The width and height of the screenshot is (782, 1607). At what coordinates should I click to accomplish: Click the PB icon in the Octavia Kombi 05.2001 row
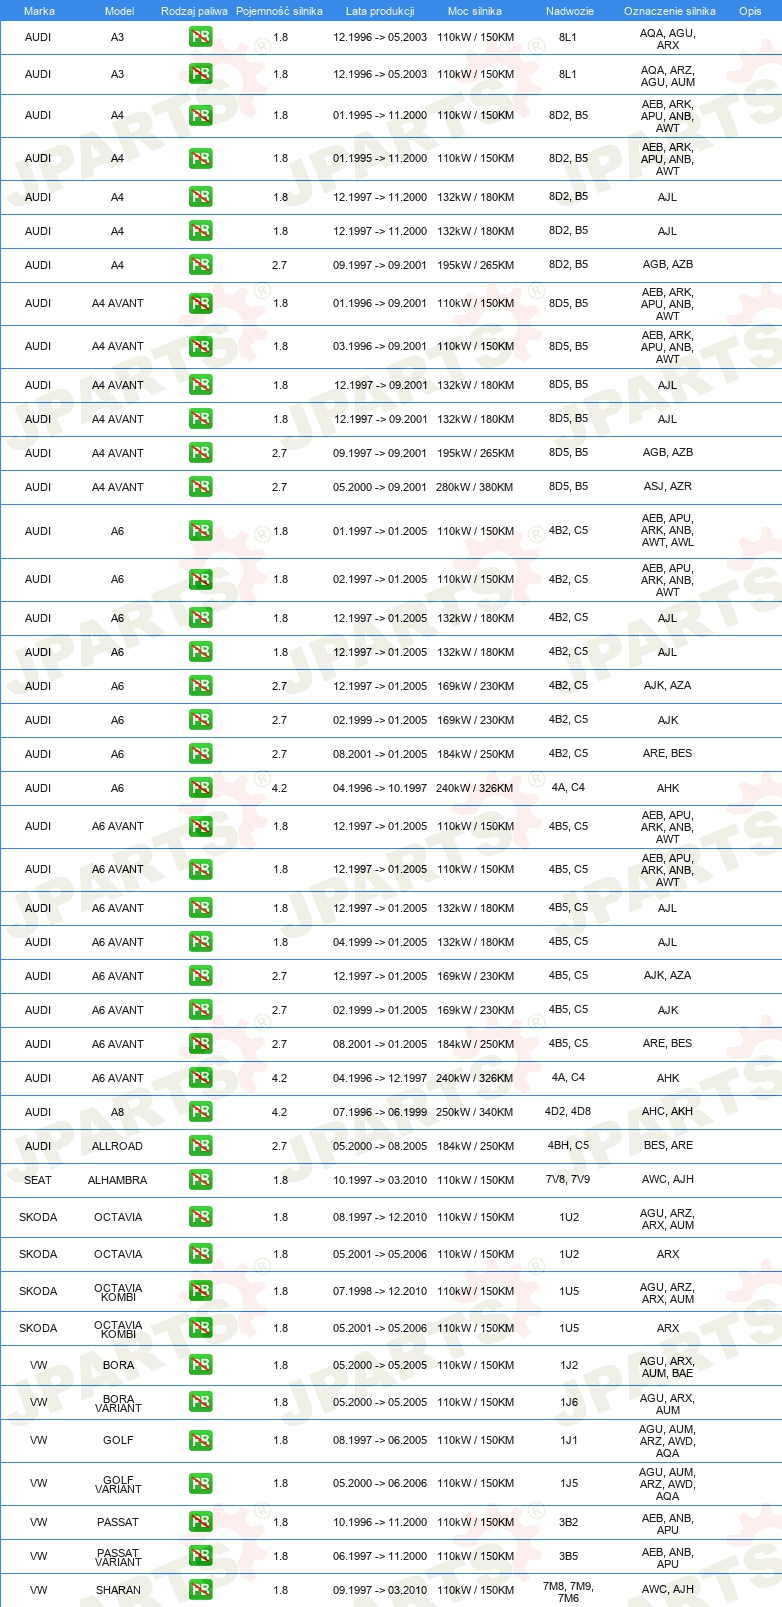click(x=201, y=1328)
